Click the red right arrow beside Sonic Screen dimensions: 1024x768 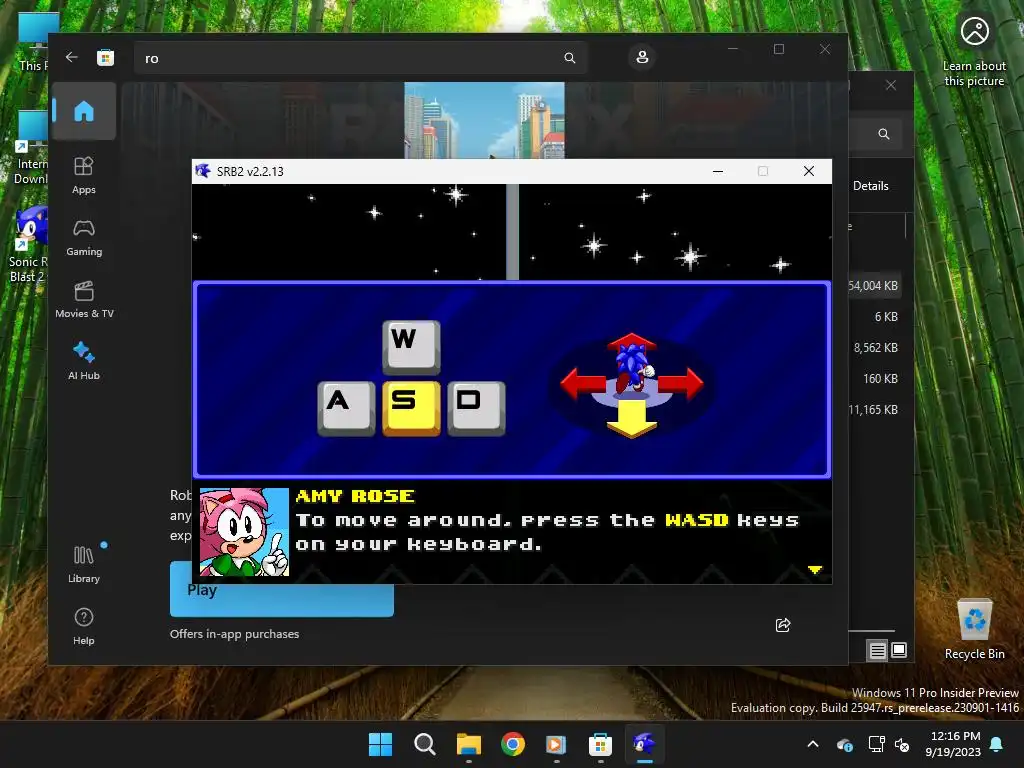pos(681,383)
